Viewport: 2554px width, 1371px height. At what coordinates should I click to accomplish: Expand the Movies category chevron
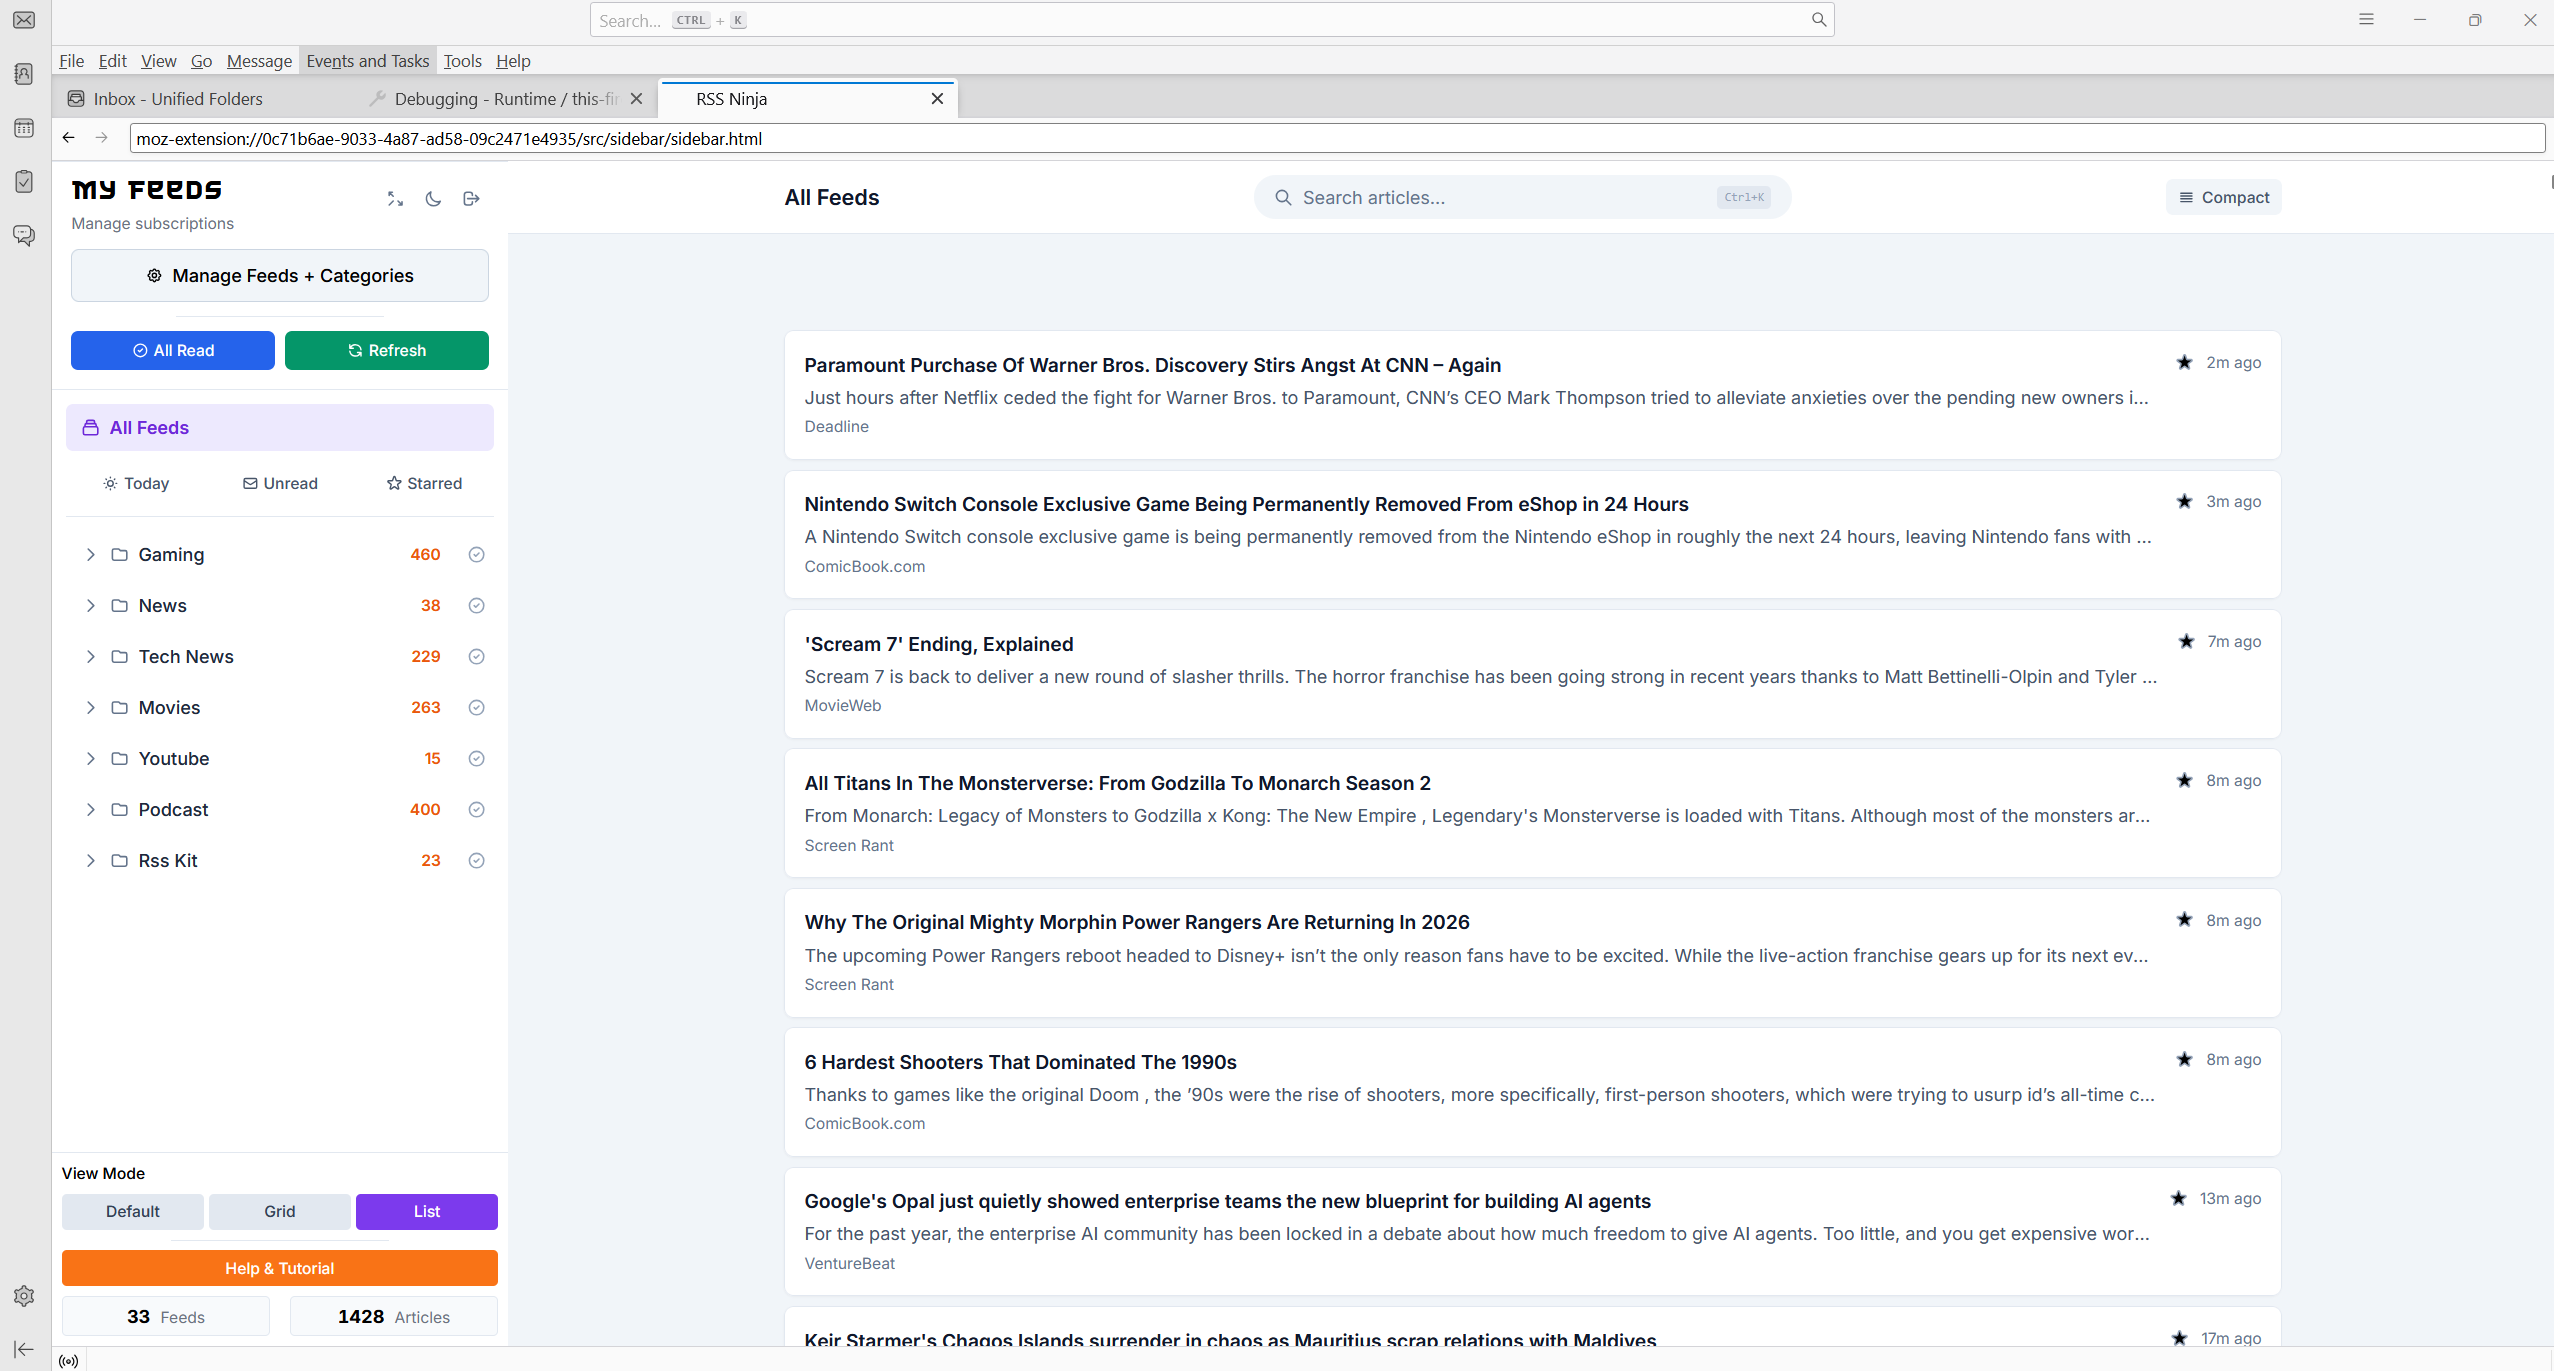click(91, 707)
